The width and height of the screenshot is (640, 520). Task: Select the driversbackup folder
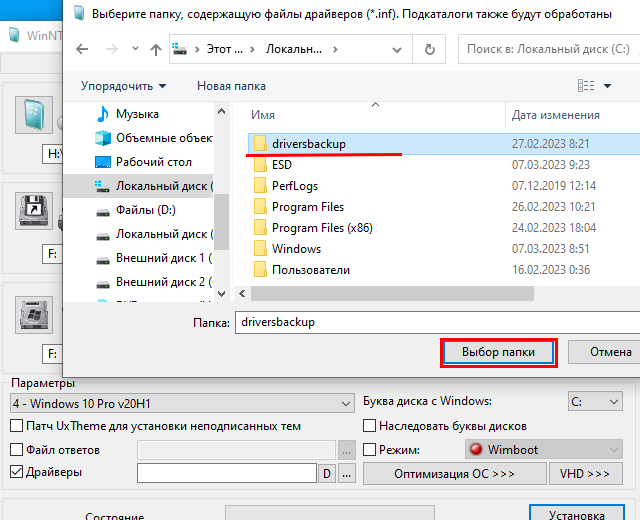tap(444, 144)
